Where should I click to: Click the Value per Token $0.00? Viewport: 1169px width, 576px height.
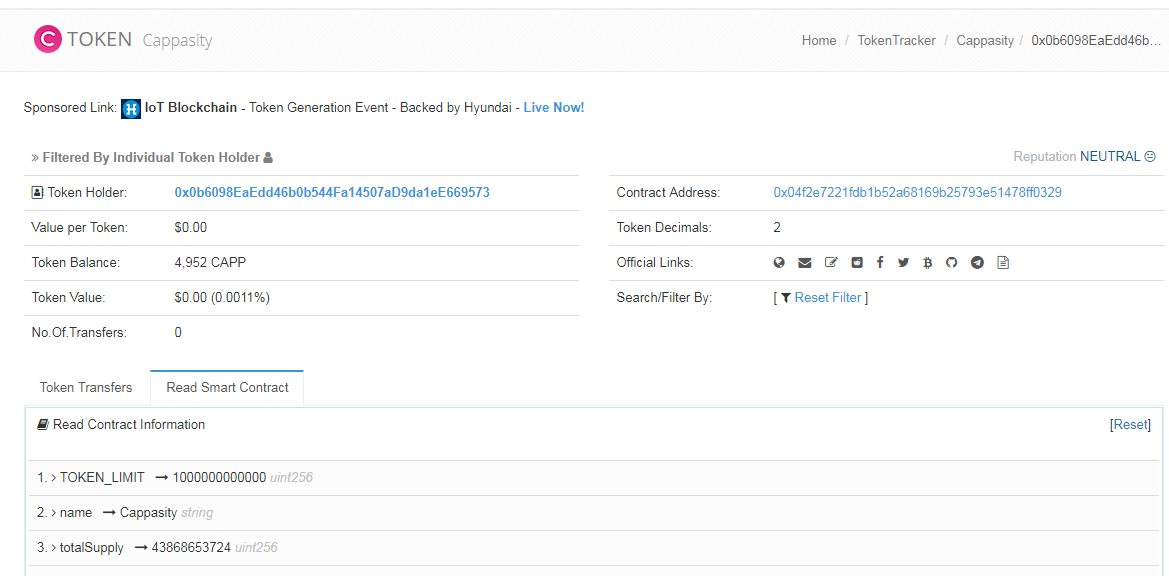pyautogui.click(x=191, y=228)
